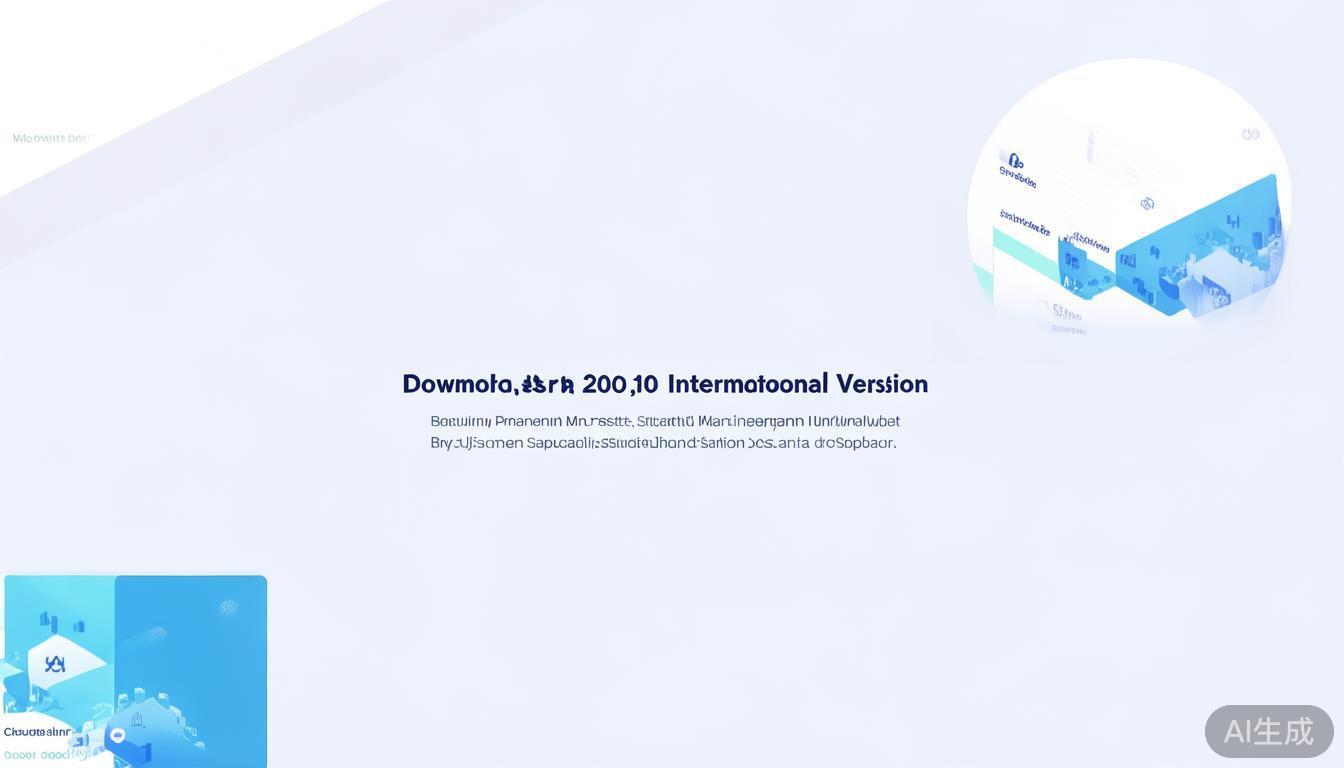
Task: Open the small gear icon in the illustration center
Action: (x=1147, y=204)
